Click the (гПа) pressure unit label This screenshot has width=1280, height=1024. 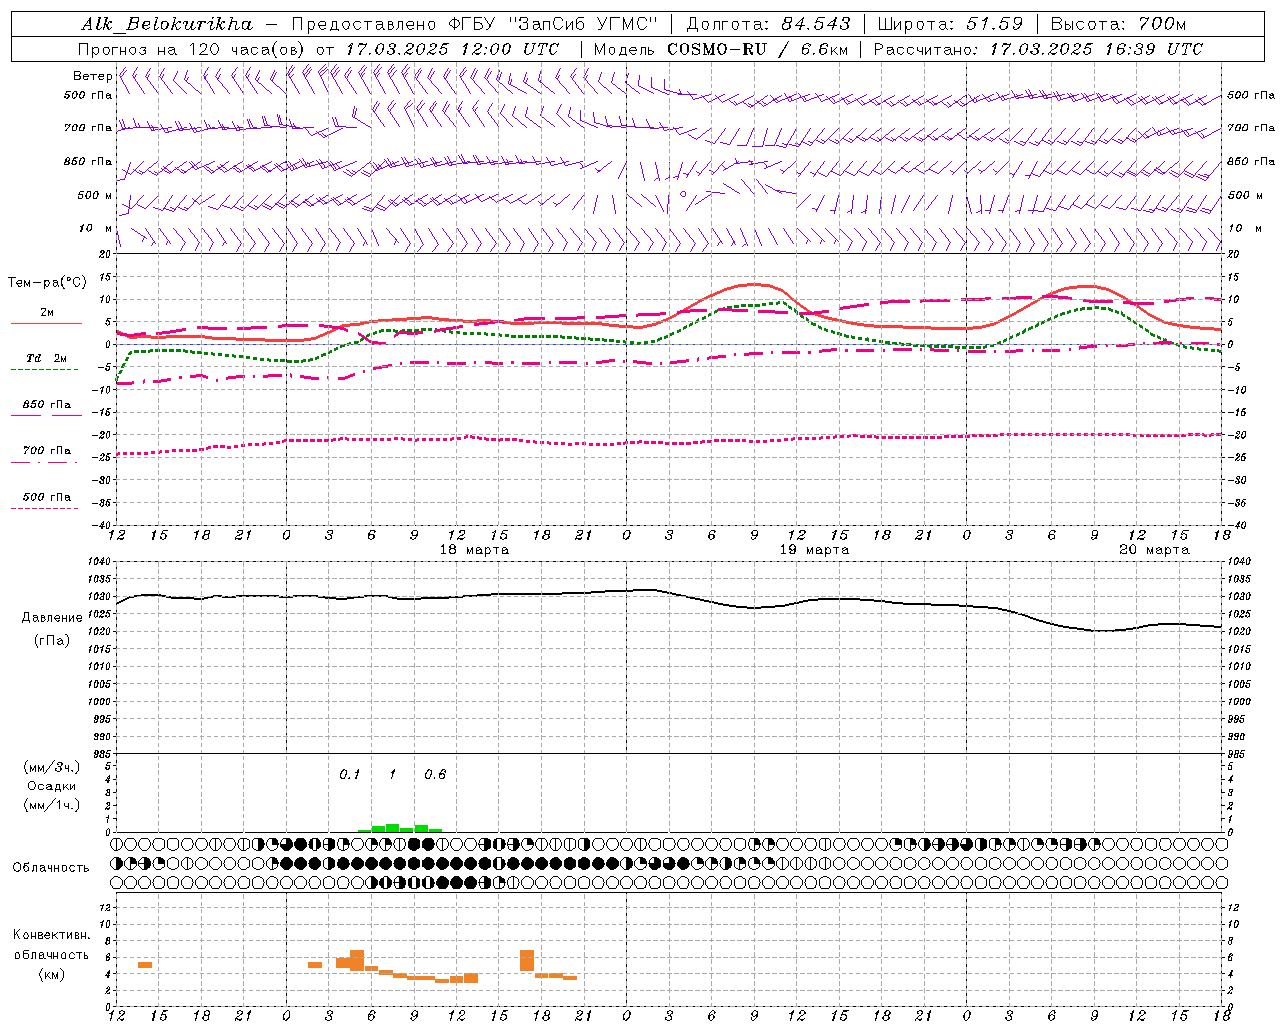52,641
